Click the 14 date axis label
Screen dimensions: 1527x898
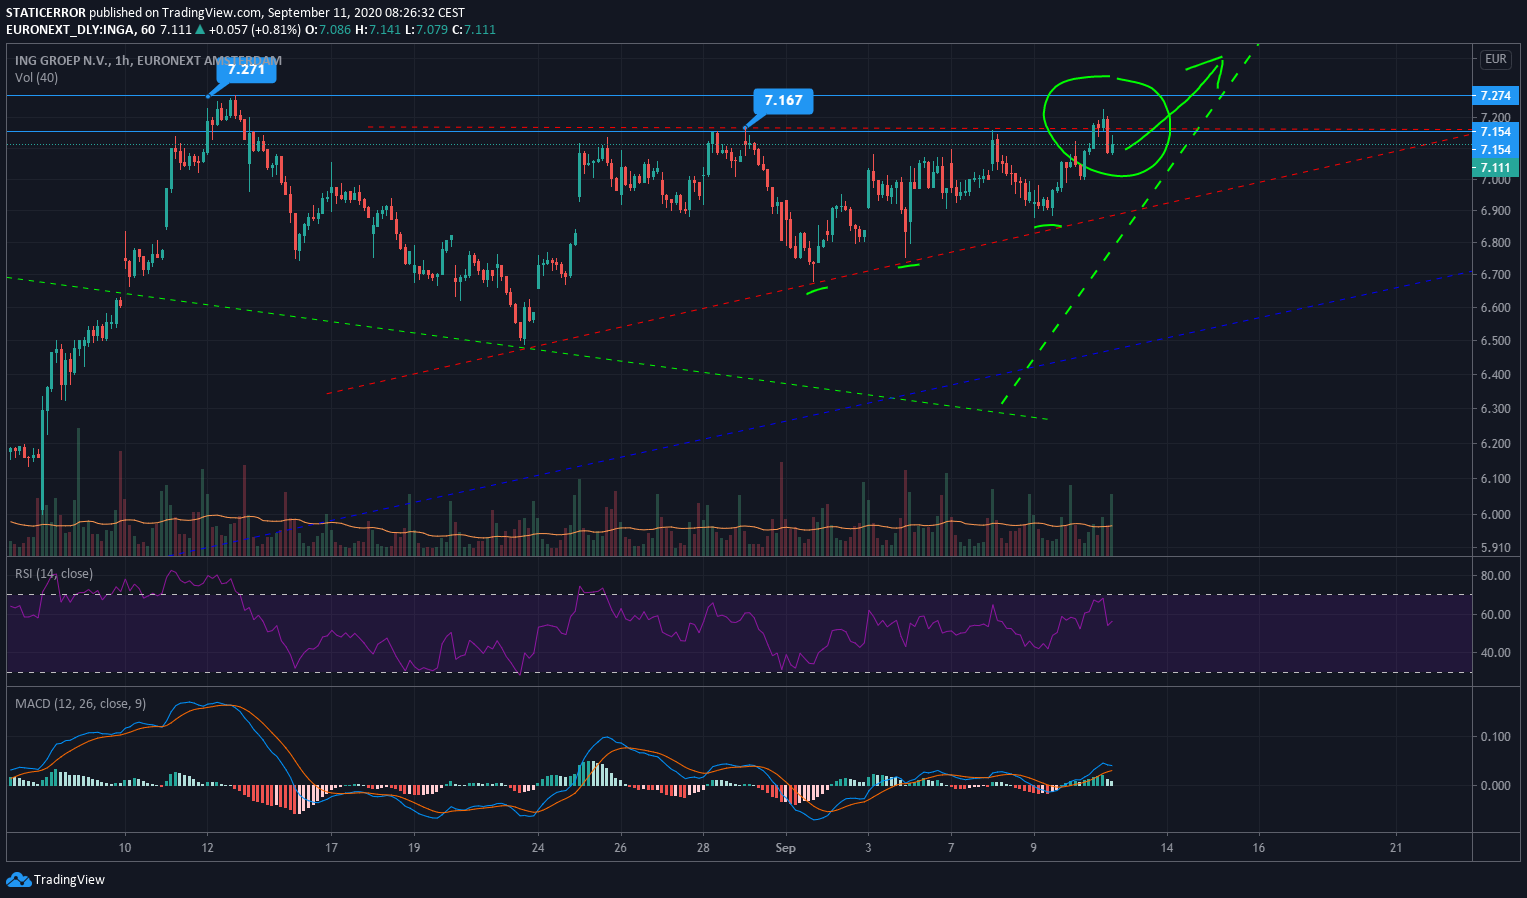1167,848
